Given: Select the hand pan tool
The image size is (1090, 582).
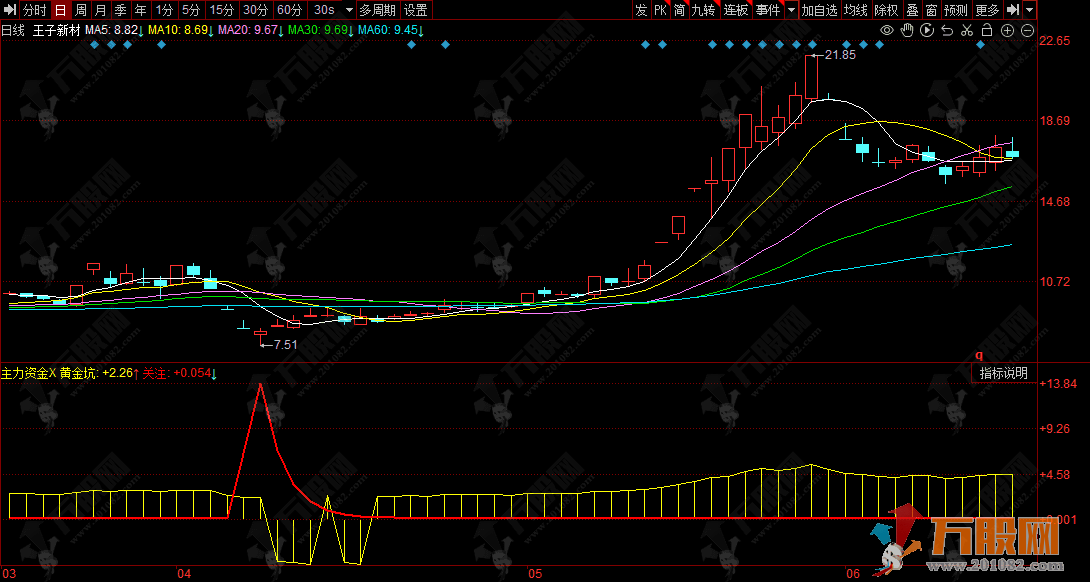Looking at the screenshot, I should [x=906, y=30].
